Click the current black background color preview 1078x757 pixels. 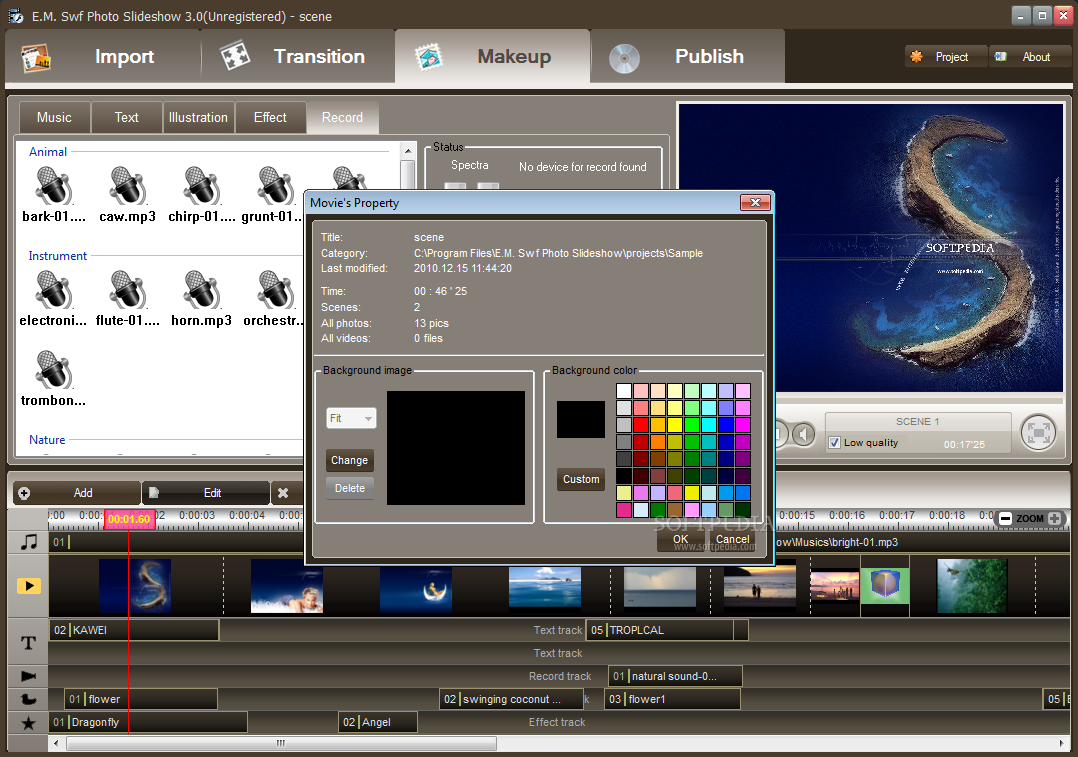(581, 419)
